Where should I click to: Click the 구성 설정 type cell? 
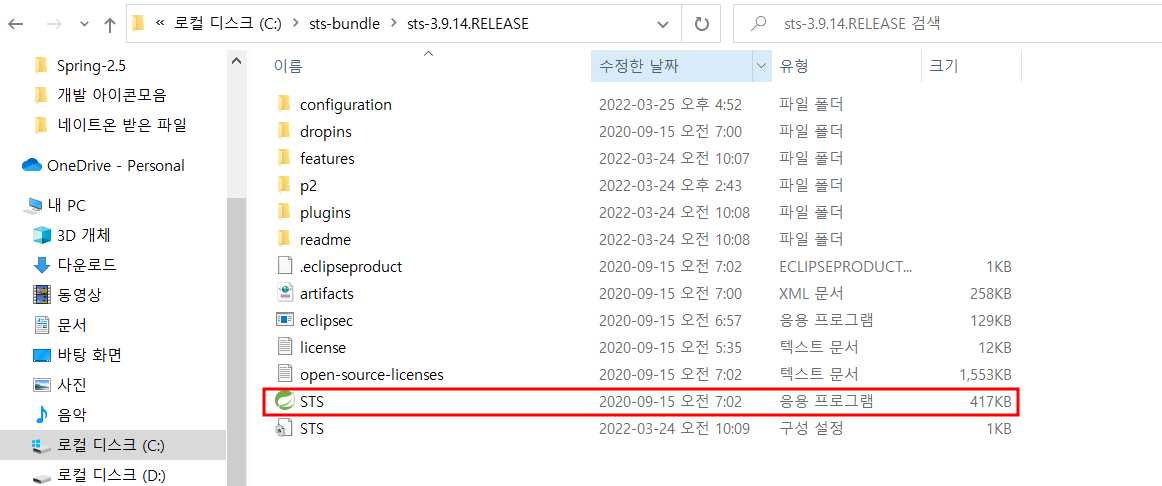(x=811, y=428)
